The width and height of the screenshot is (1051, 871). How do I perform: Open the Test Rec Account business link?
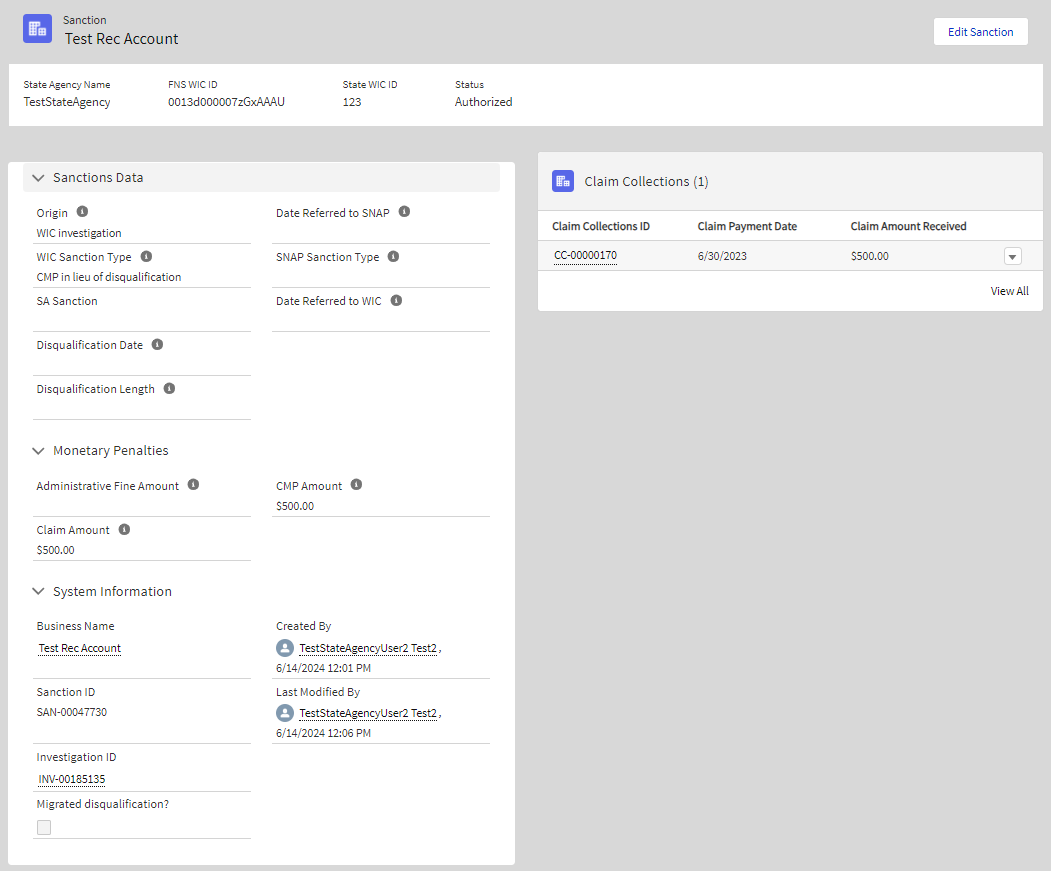point(80,648)
